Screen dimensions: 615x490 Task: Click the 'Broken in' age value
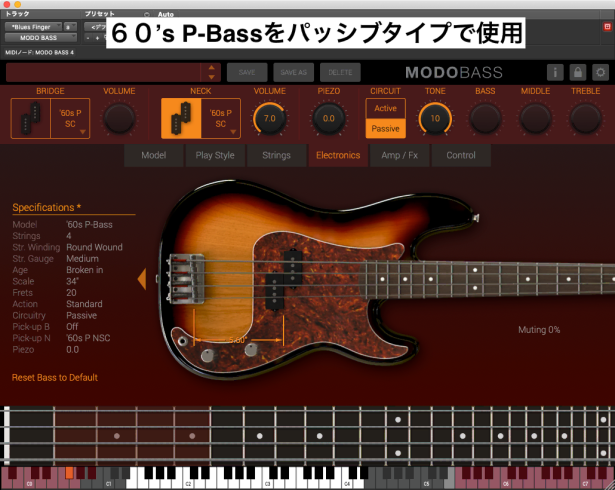point(84,270)
